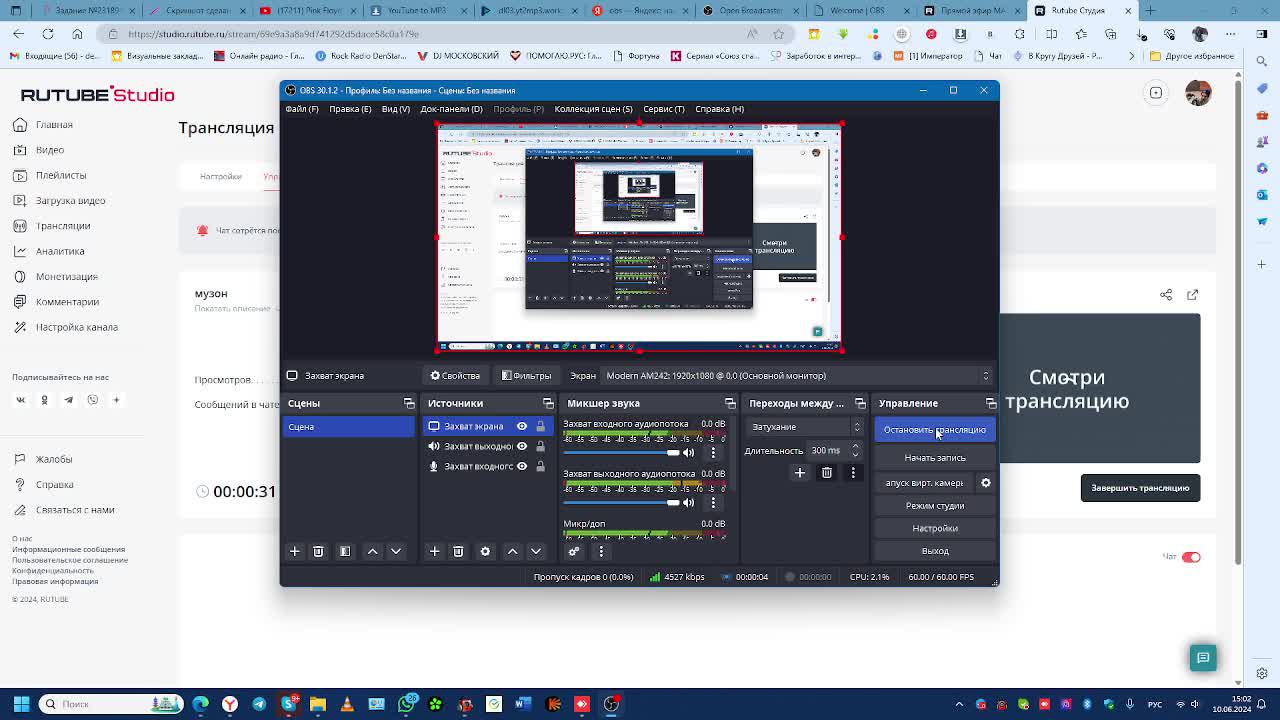Viewport: 1280px width, 720px height.
Task: Open selected source properties gear in Источники
Action: click(x=485, y=551)
